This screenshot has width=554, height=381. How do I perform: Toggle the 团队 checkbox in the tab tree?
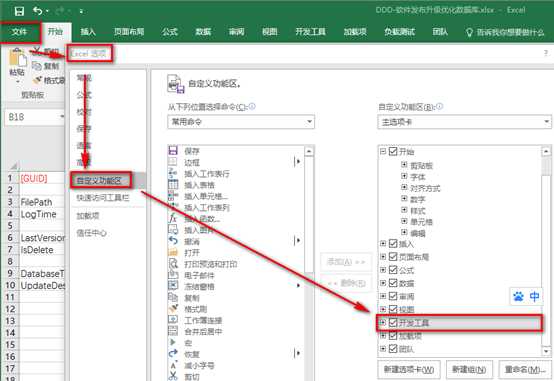[393, 349]
